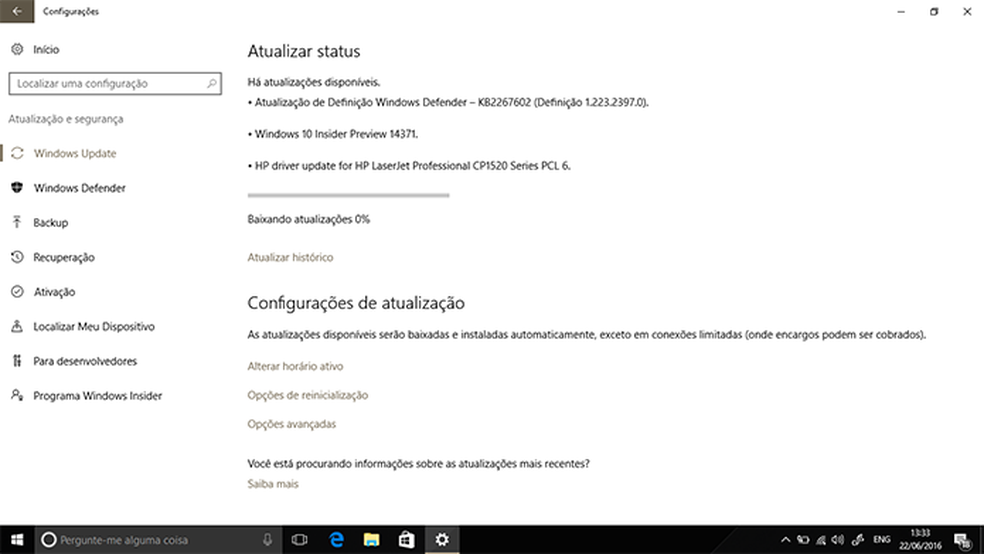Click the Ativação checkmark circle icon
984x554 pixels.
click(x=17, y=291)
